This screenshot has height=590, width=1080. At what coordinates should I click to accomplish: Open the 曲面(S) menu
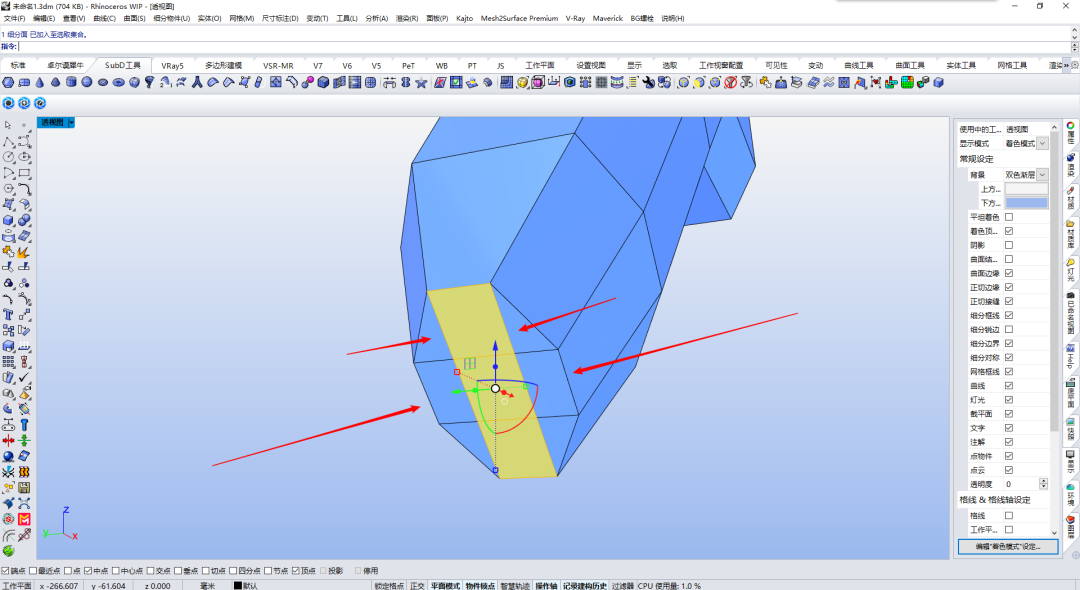134,19
